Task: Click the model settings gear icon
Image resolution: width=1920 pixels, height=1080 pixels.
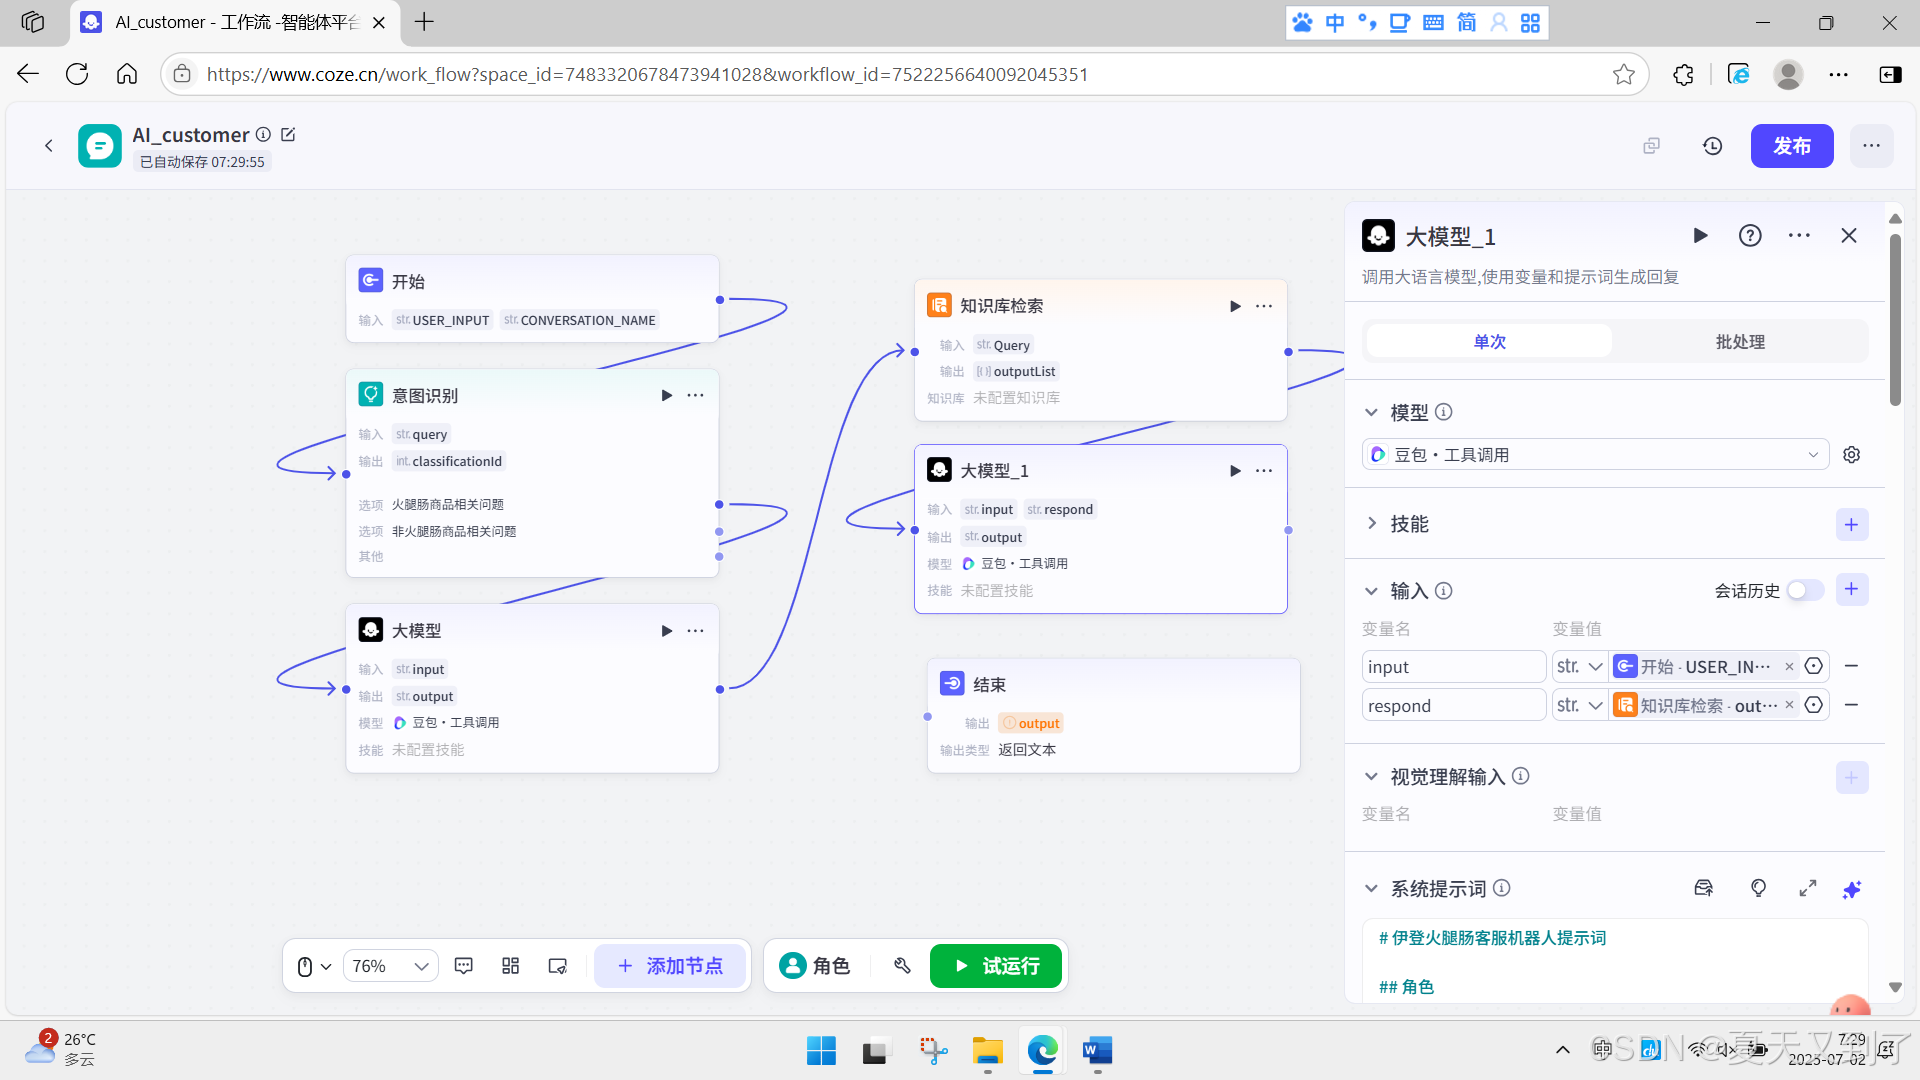Action: (x=1851, y=454)
